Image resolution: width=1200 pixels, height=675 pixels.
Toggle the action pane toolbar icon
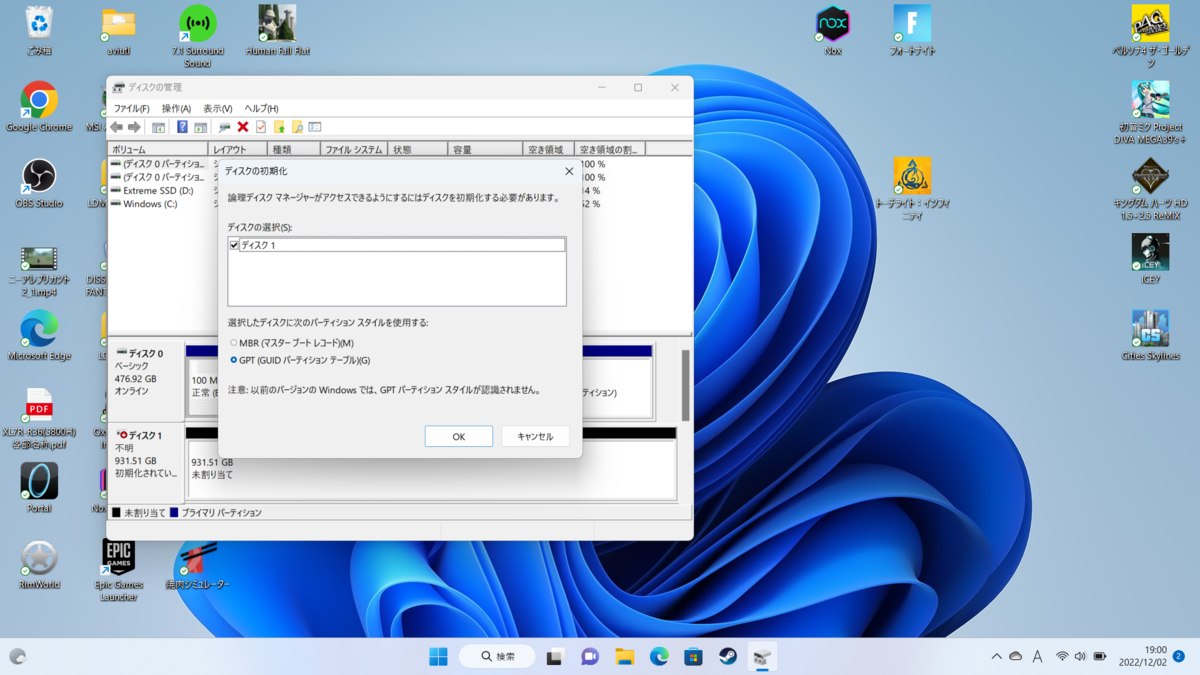click(x=200, y=127)
